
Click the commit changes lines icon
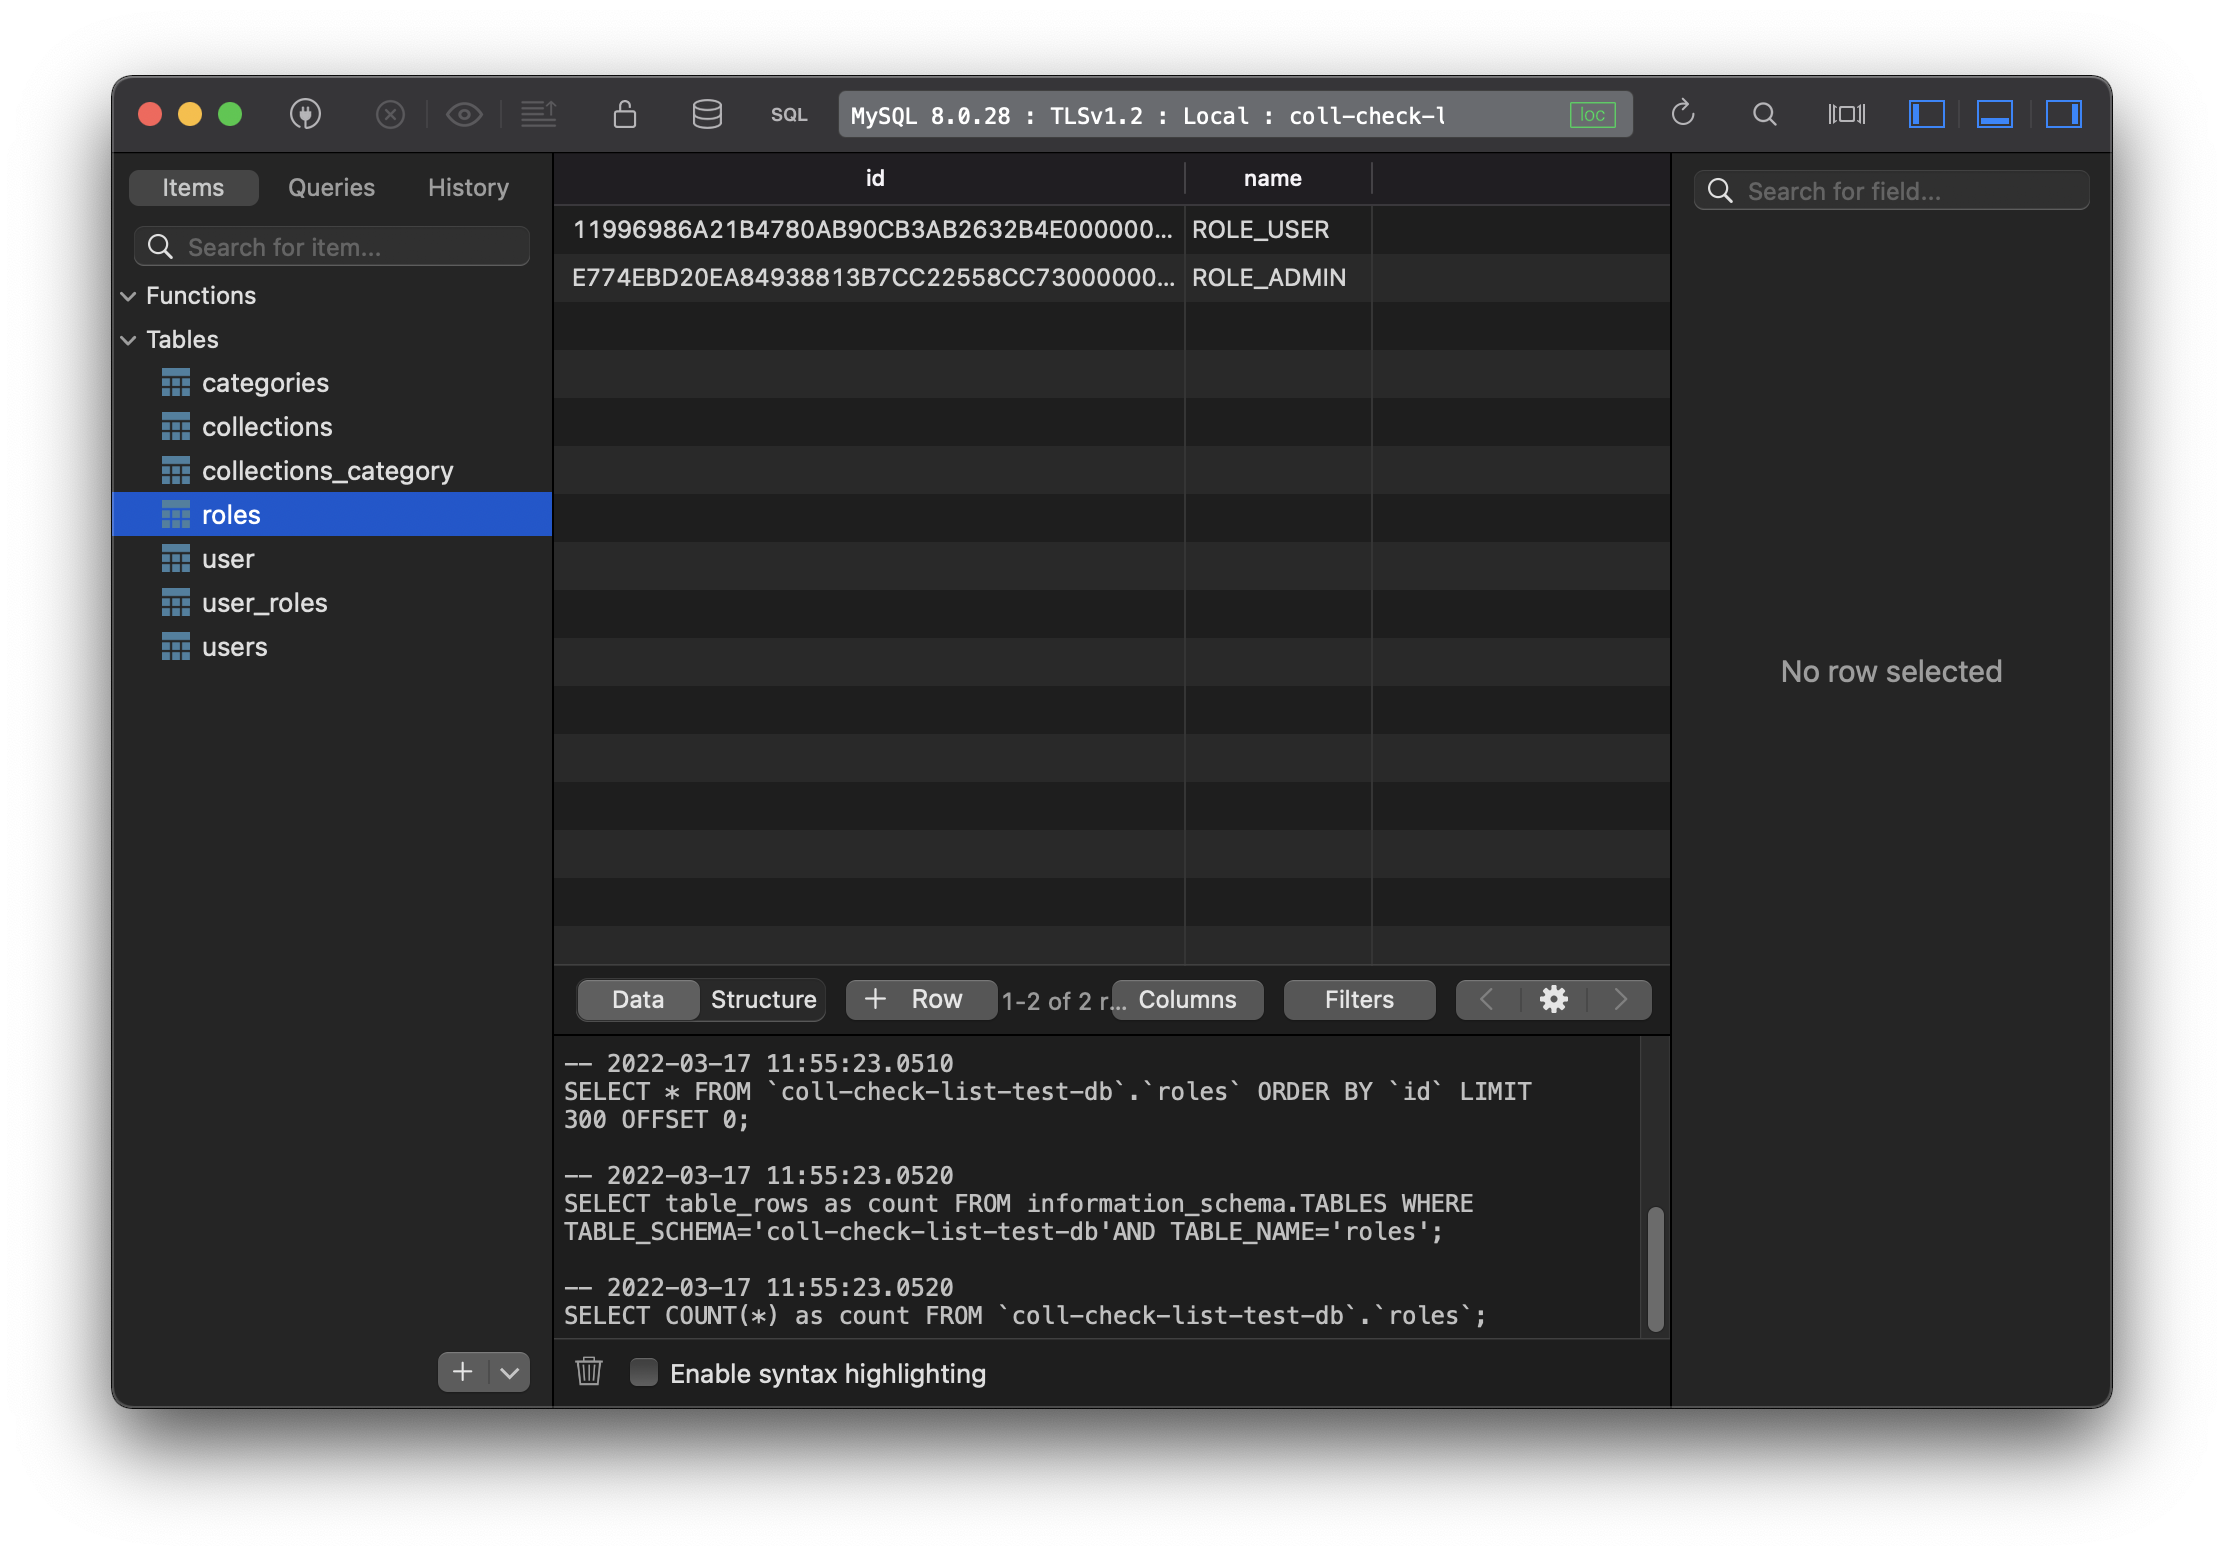coord(539,114)
